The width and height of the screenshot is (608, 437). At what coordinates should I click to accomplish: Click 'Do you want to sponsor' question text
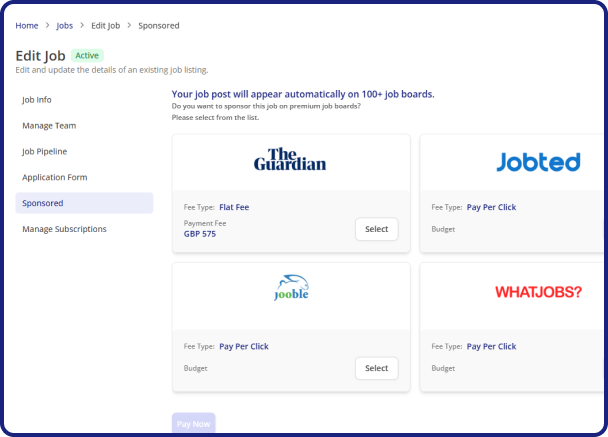pyautogui.click(x=266, y=106)
